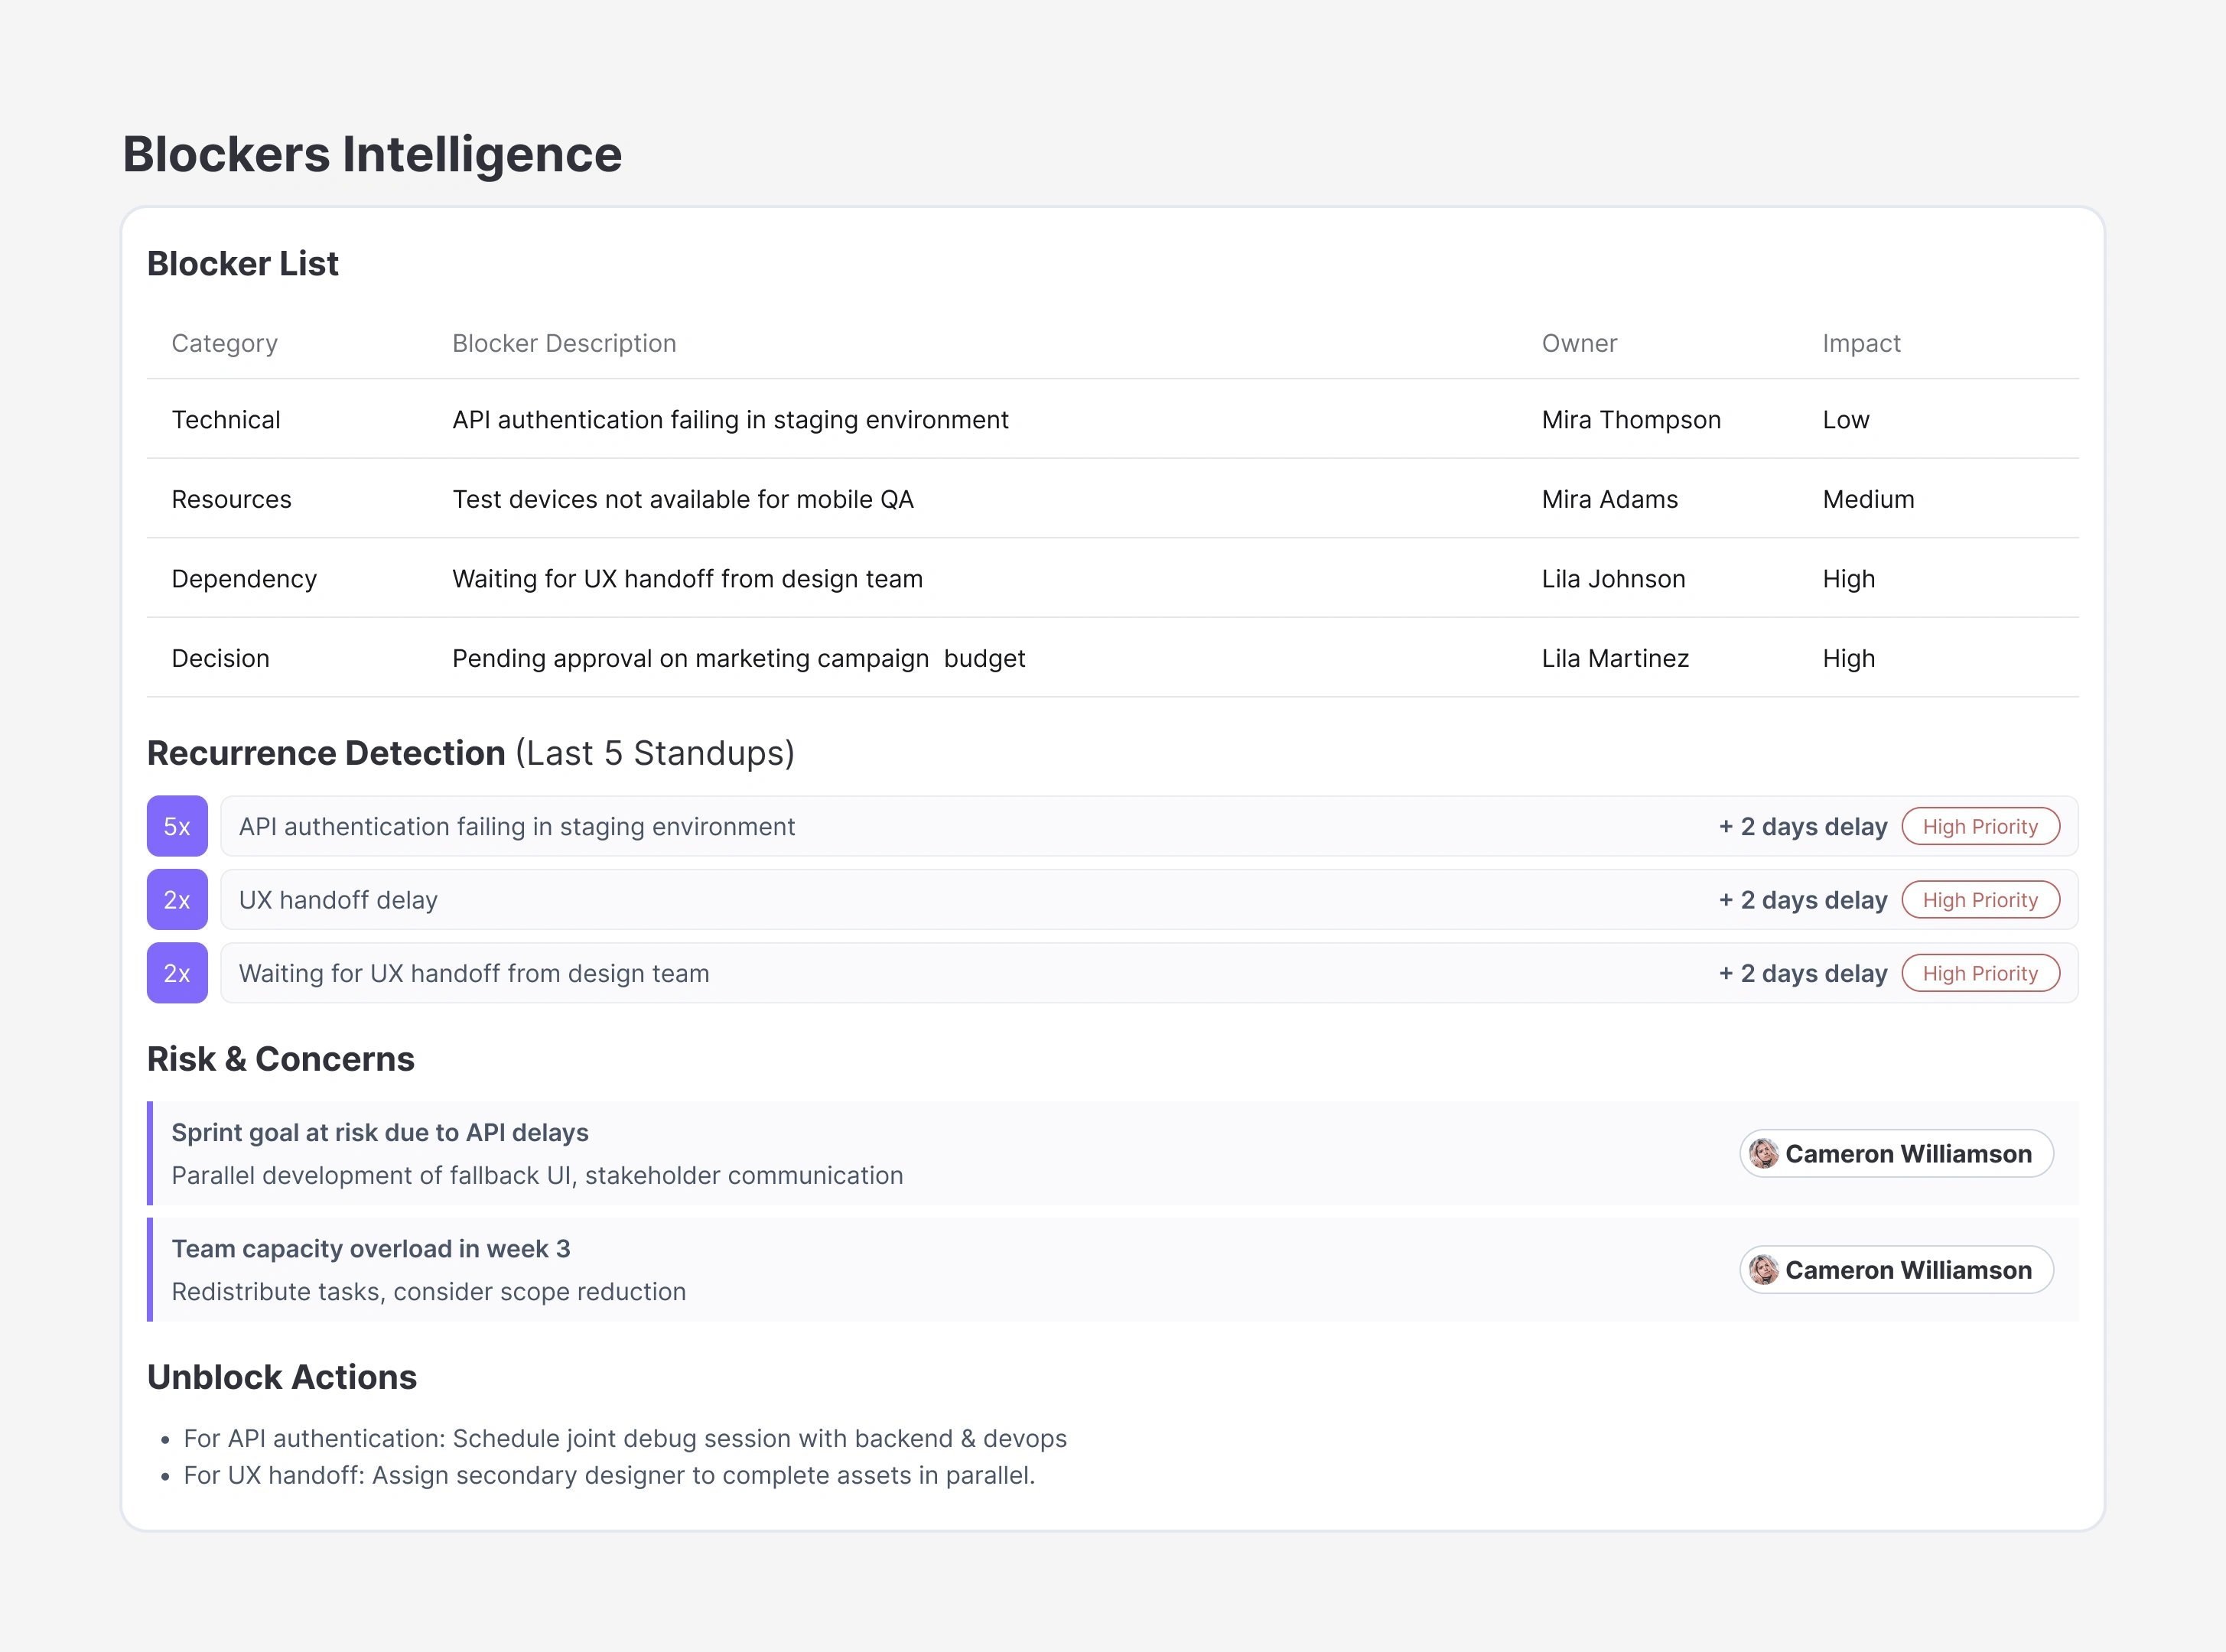Click the 2x badge beside Waiting for UX handoff

pos(177,973)
